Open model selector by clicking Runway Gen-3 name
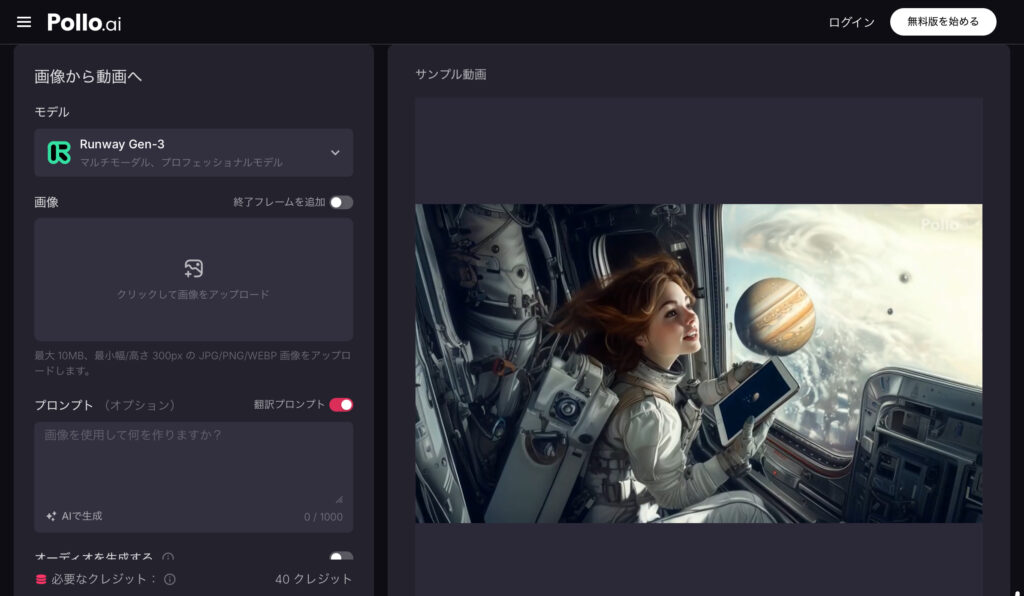 point(122,144)
